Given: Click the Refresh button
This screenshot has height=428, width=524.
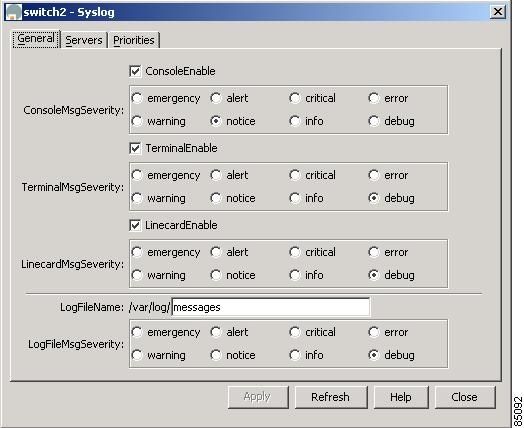Looking at the screenshot, I should coord(331,397).
